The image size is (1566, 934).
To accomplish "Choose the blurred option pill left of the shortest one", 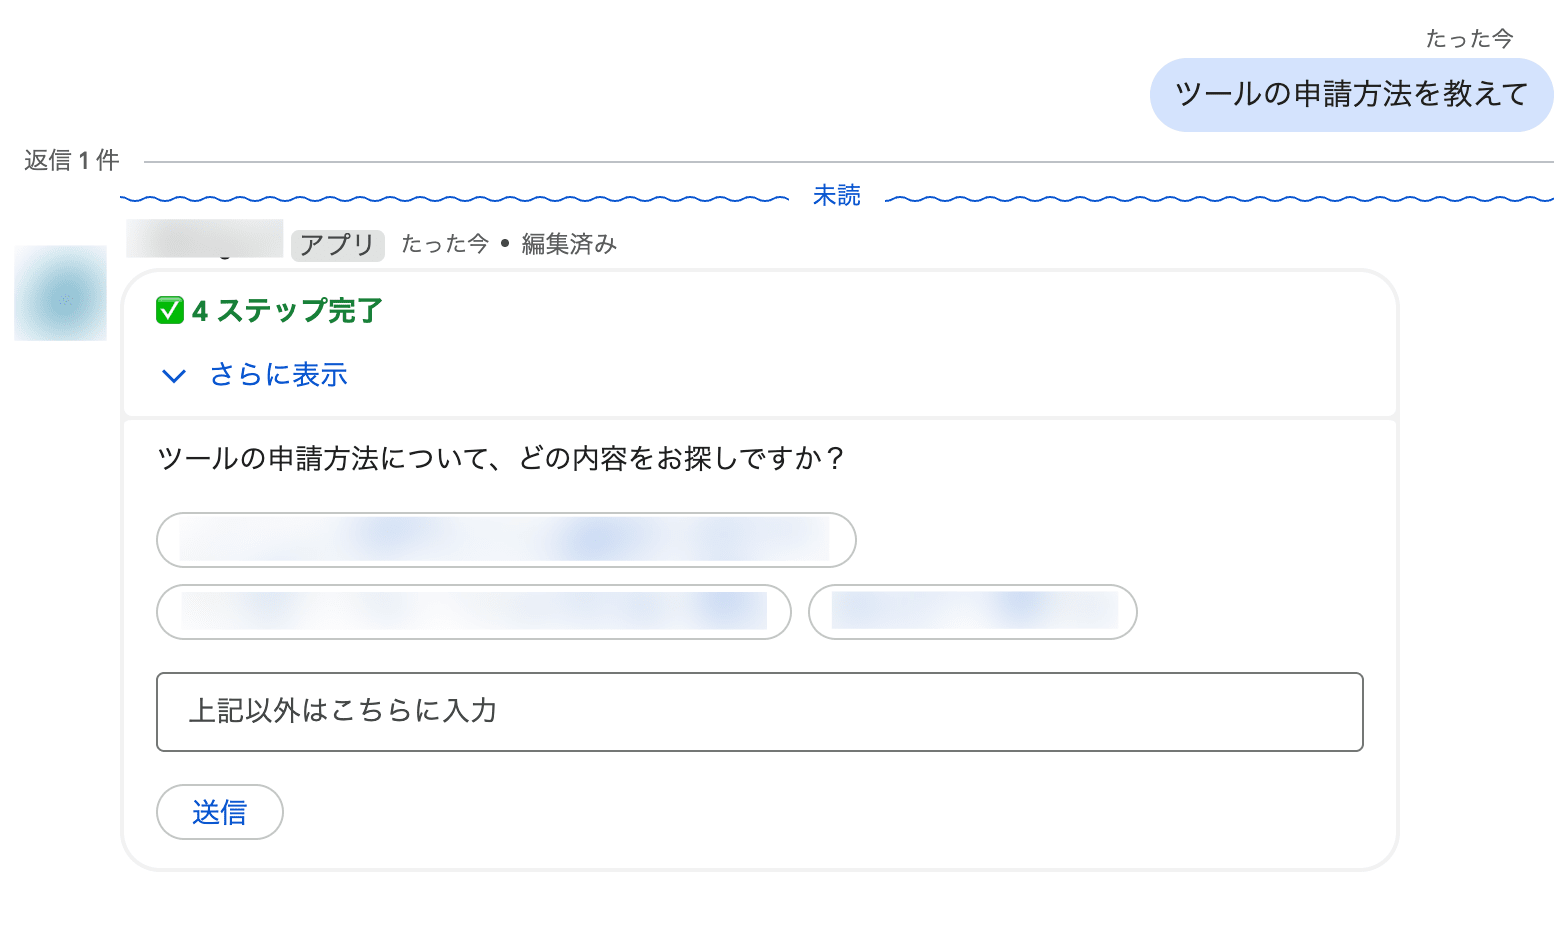I will (474, 612).
